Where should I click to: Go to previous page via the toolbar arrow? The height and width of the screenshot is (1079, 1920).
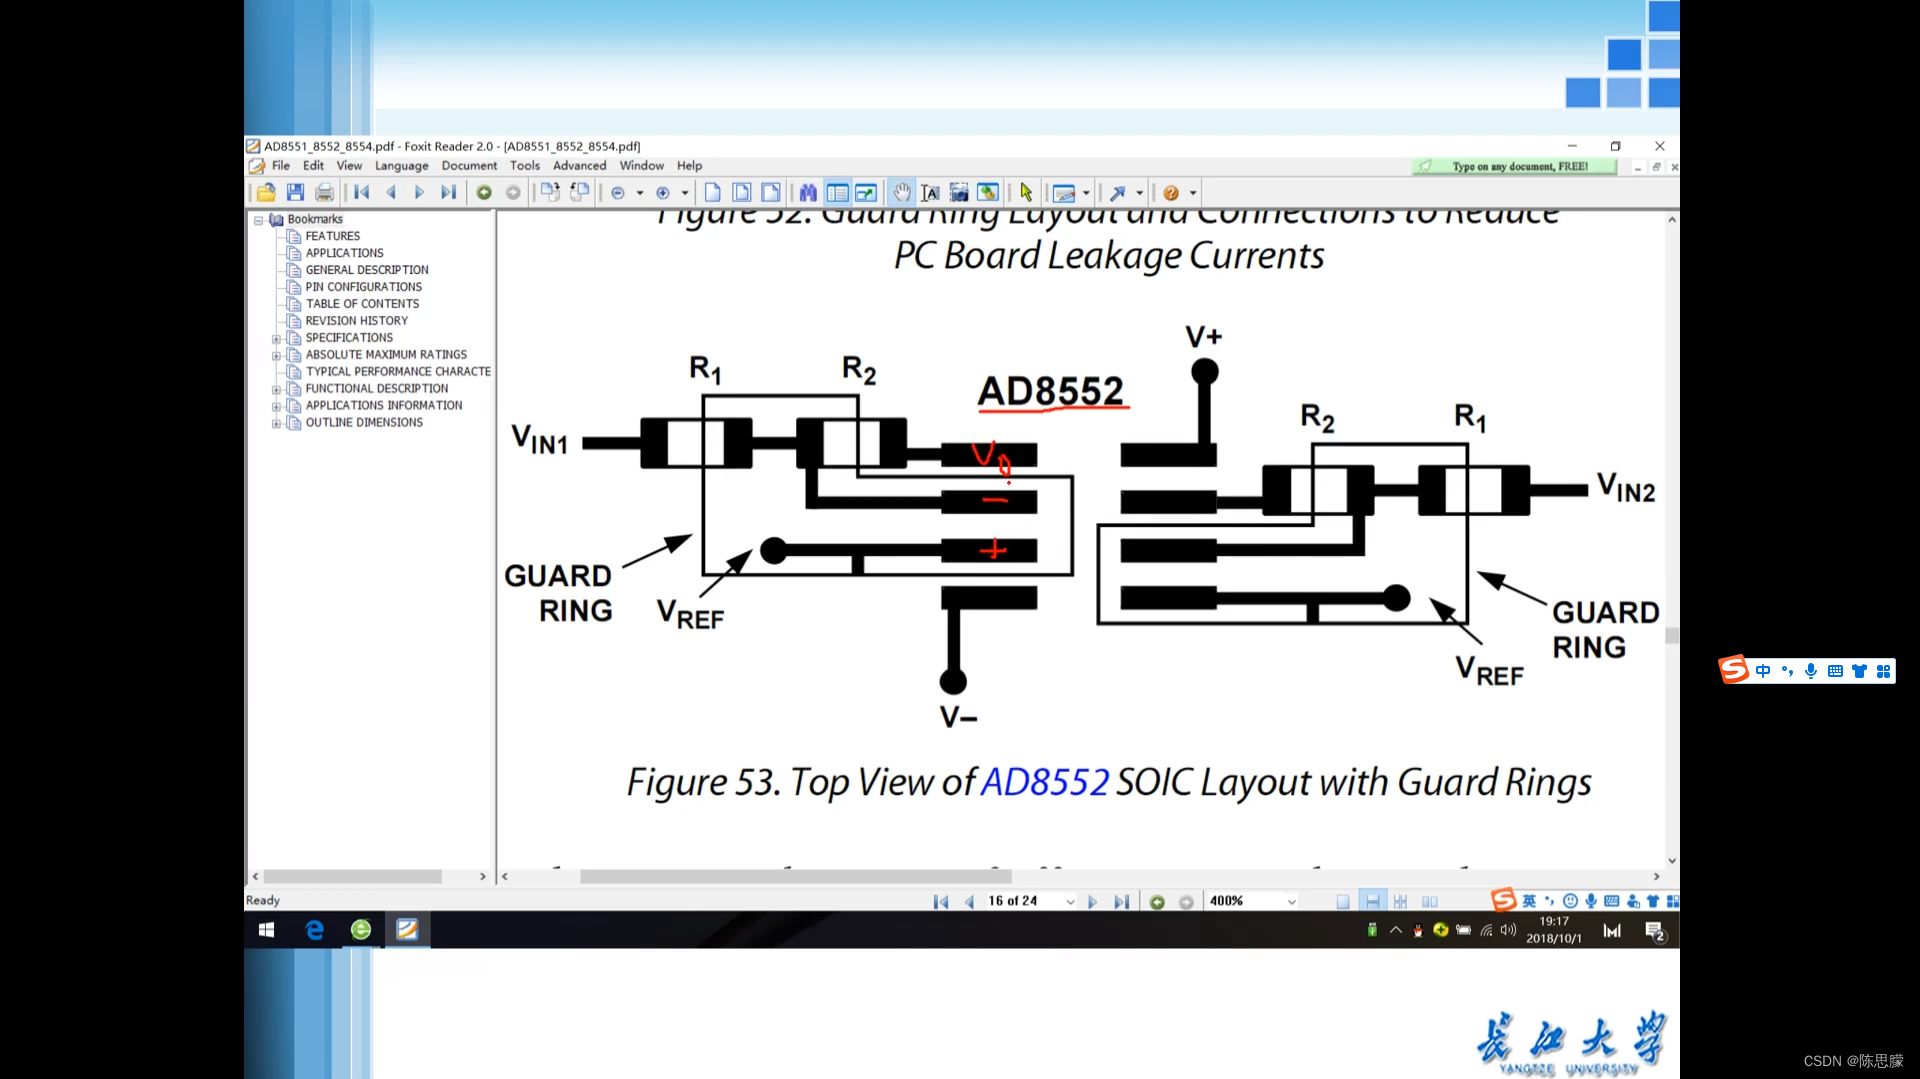tap(391, 193)
